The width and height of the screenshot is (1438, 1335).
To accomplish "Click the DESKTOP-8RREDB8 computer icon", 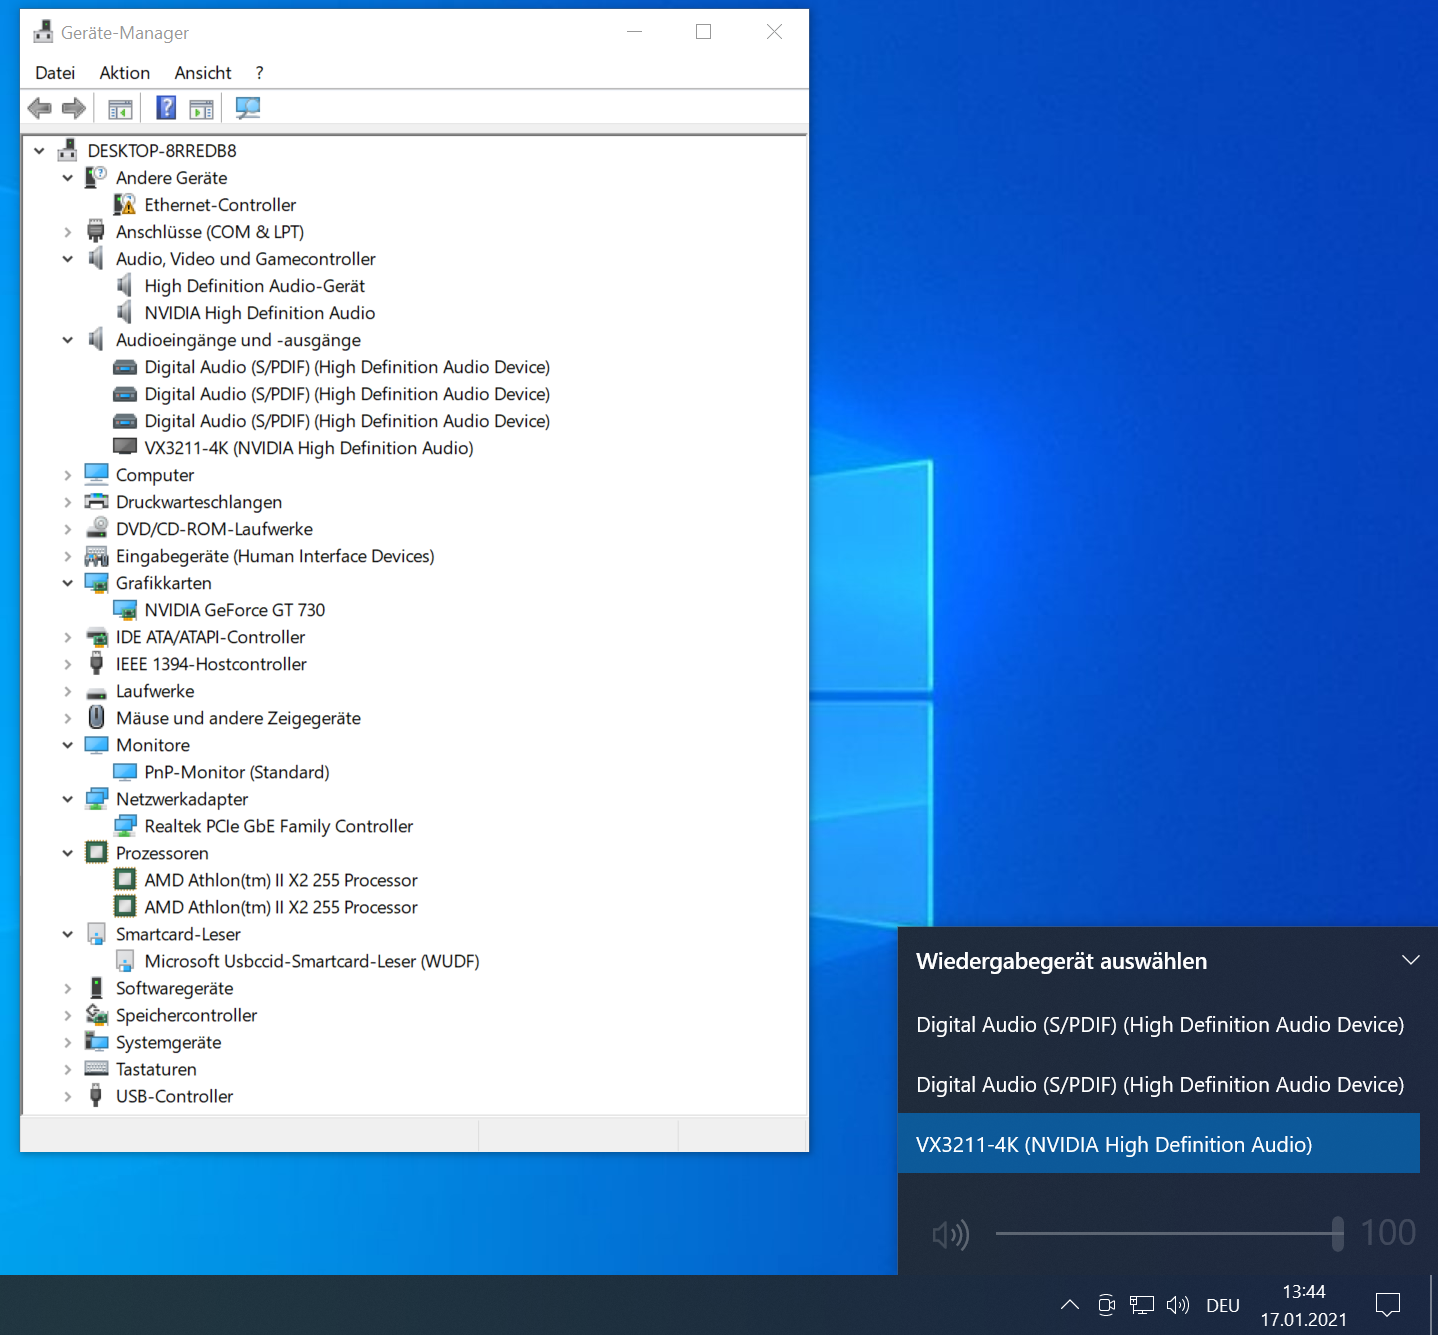I will 67,151.
